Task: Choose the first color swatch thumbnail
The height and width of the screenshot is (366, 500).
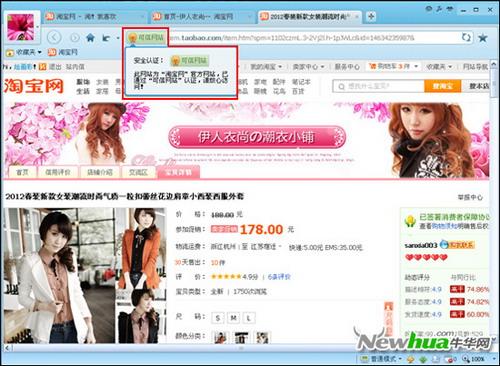Action: 220,338
